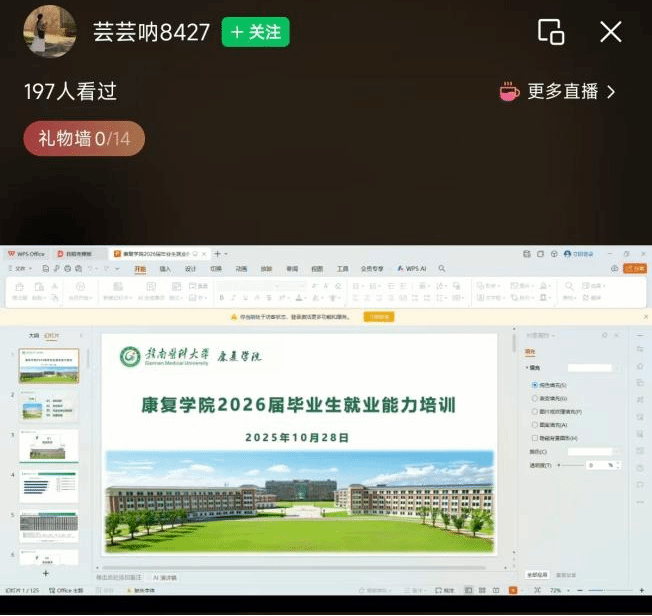Viewport: 652px width, 616px height.
Task: Select the gradient fill radio option
Action: [x=535, y=398]
